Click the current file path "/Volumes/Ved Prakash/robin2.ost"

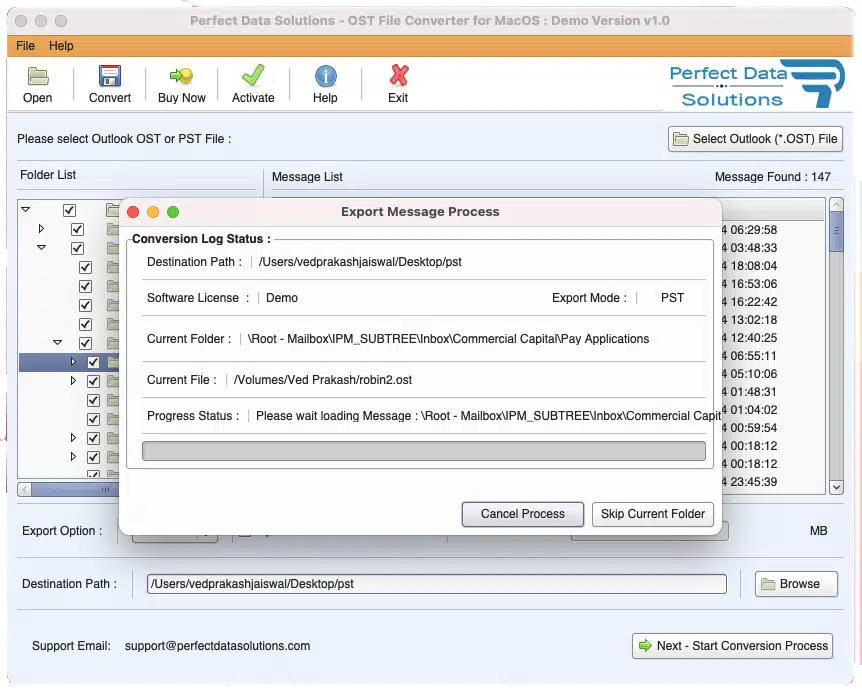(x=323, y=380)
